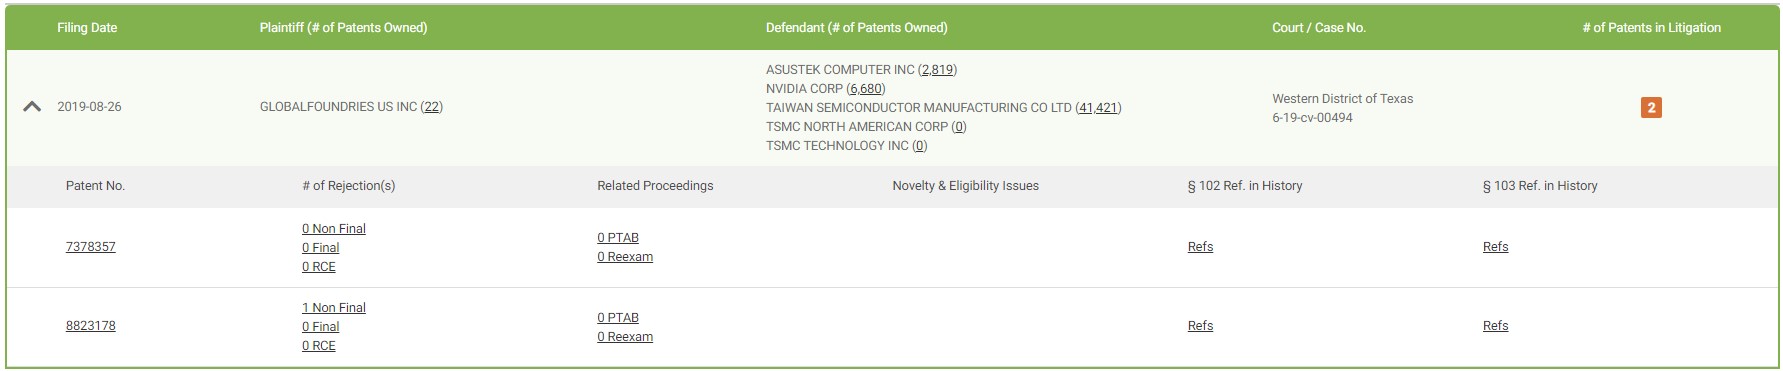View NVIDIA 6,680 patents owned

pyautogui.click(x=866, y=89)
